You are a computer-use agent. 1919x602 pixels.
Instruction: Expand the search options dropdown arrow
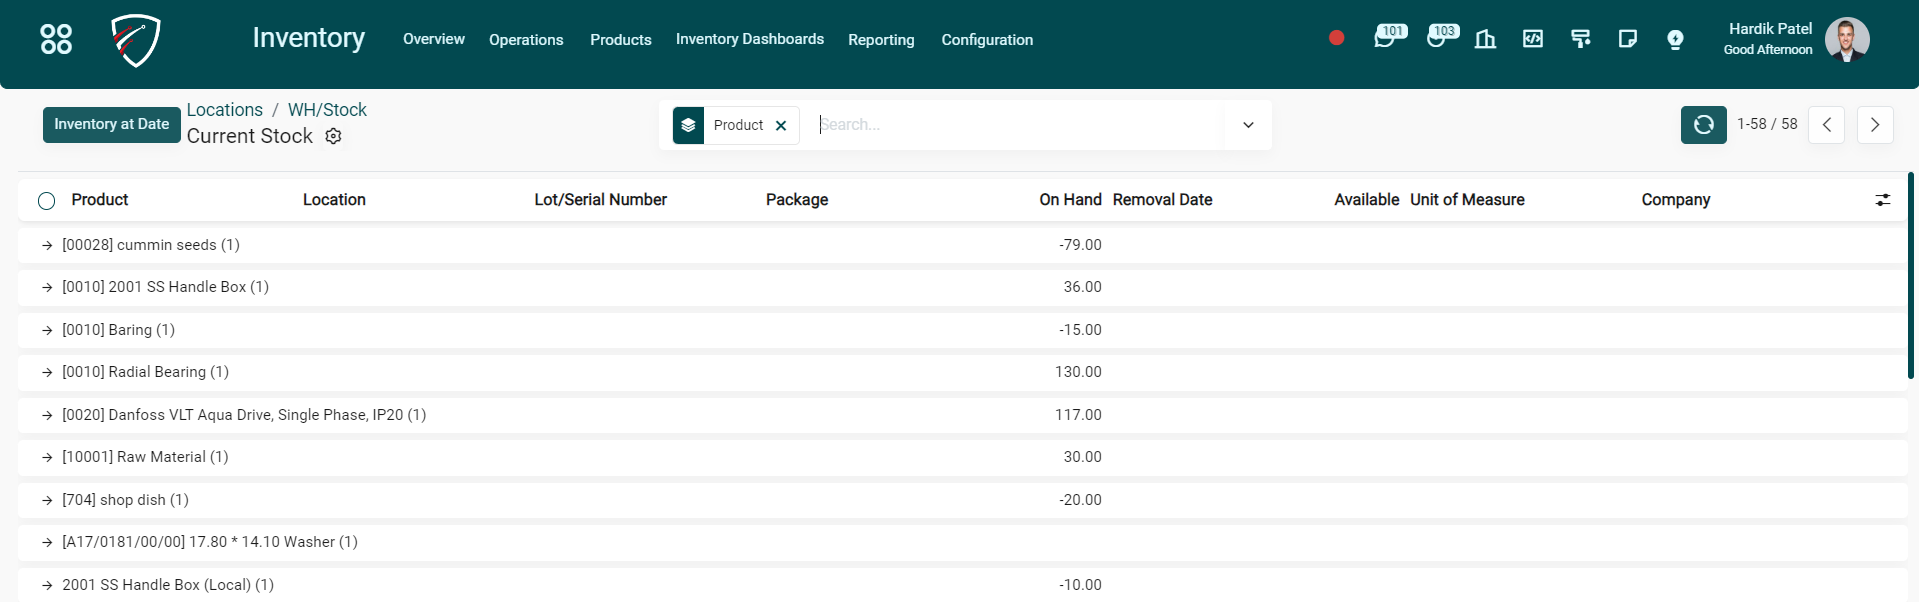point(1248,125)
